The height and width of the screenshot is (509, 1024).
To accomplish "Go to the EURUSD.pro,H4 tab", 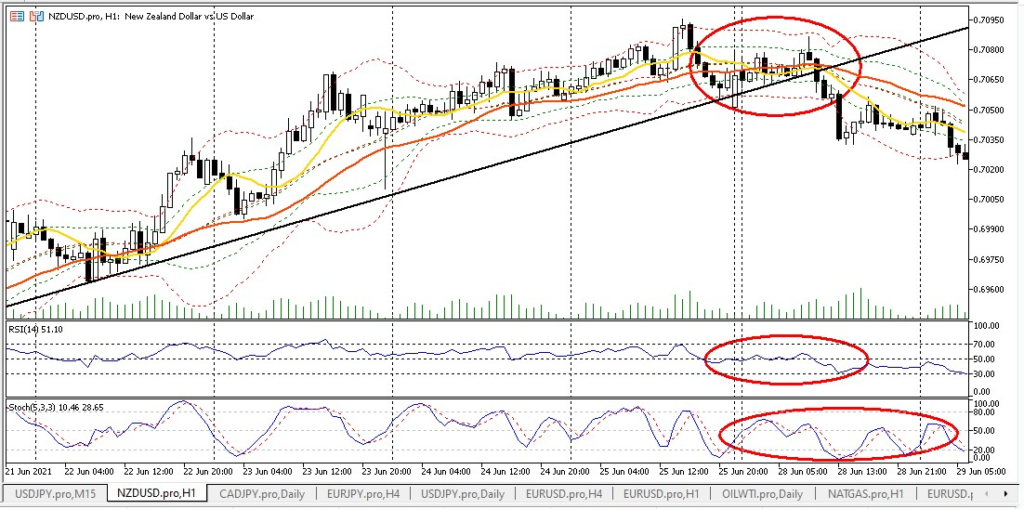I will point(565,493).
